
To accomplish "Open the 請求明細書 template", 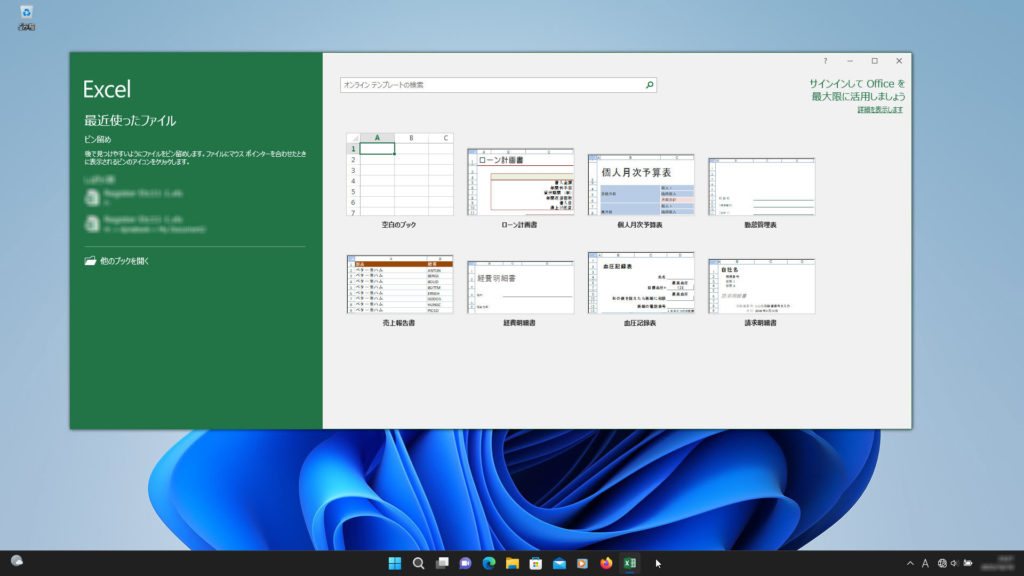I will (x=761, y=286).
